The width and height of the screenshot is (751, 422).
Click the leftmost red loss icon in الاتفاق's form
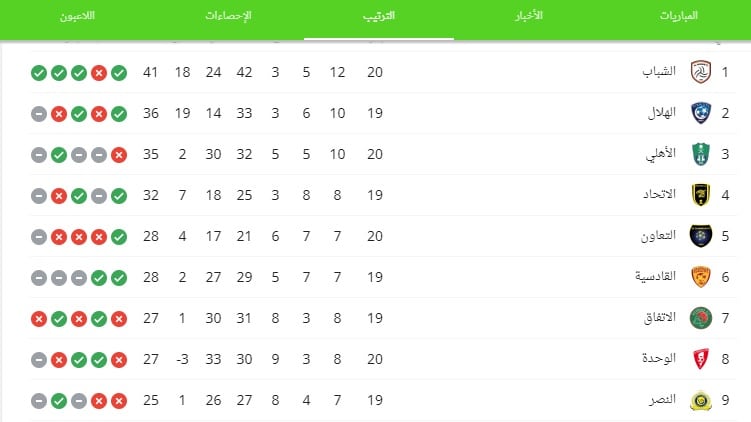click(39, 319)
